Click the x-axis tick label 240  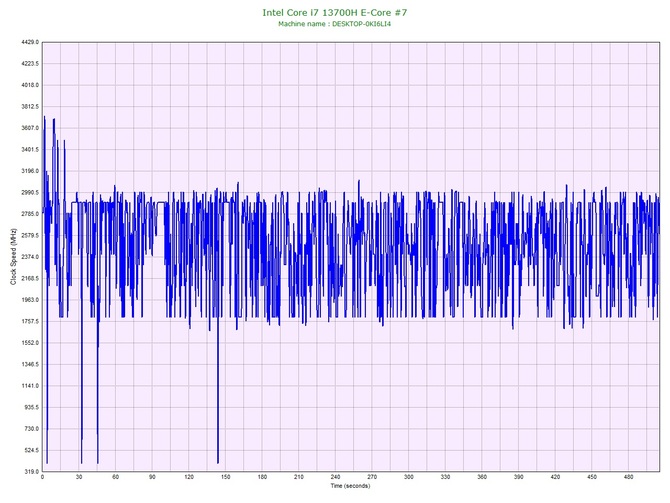pyautogui.click(x=335, y=477)
